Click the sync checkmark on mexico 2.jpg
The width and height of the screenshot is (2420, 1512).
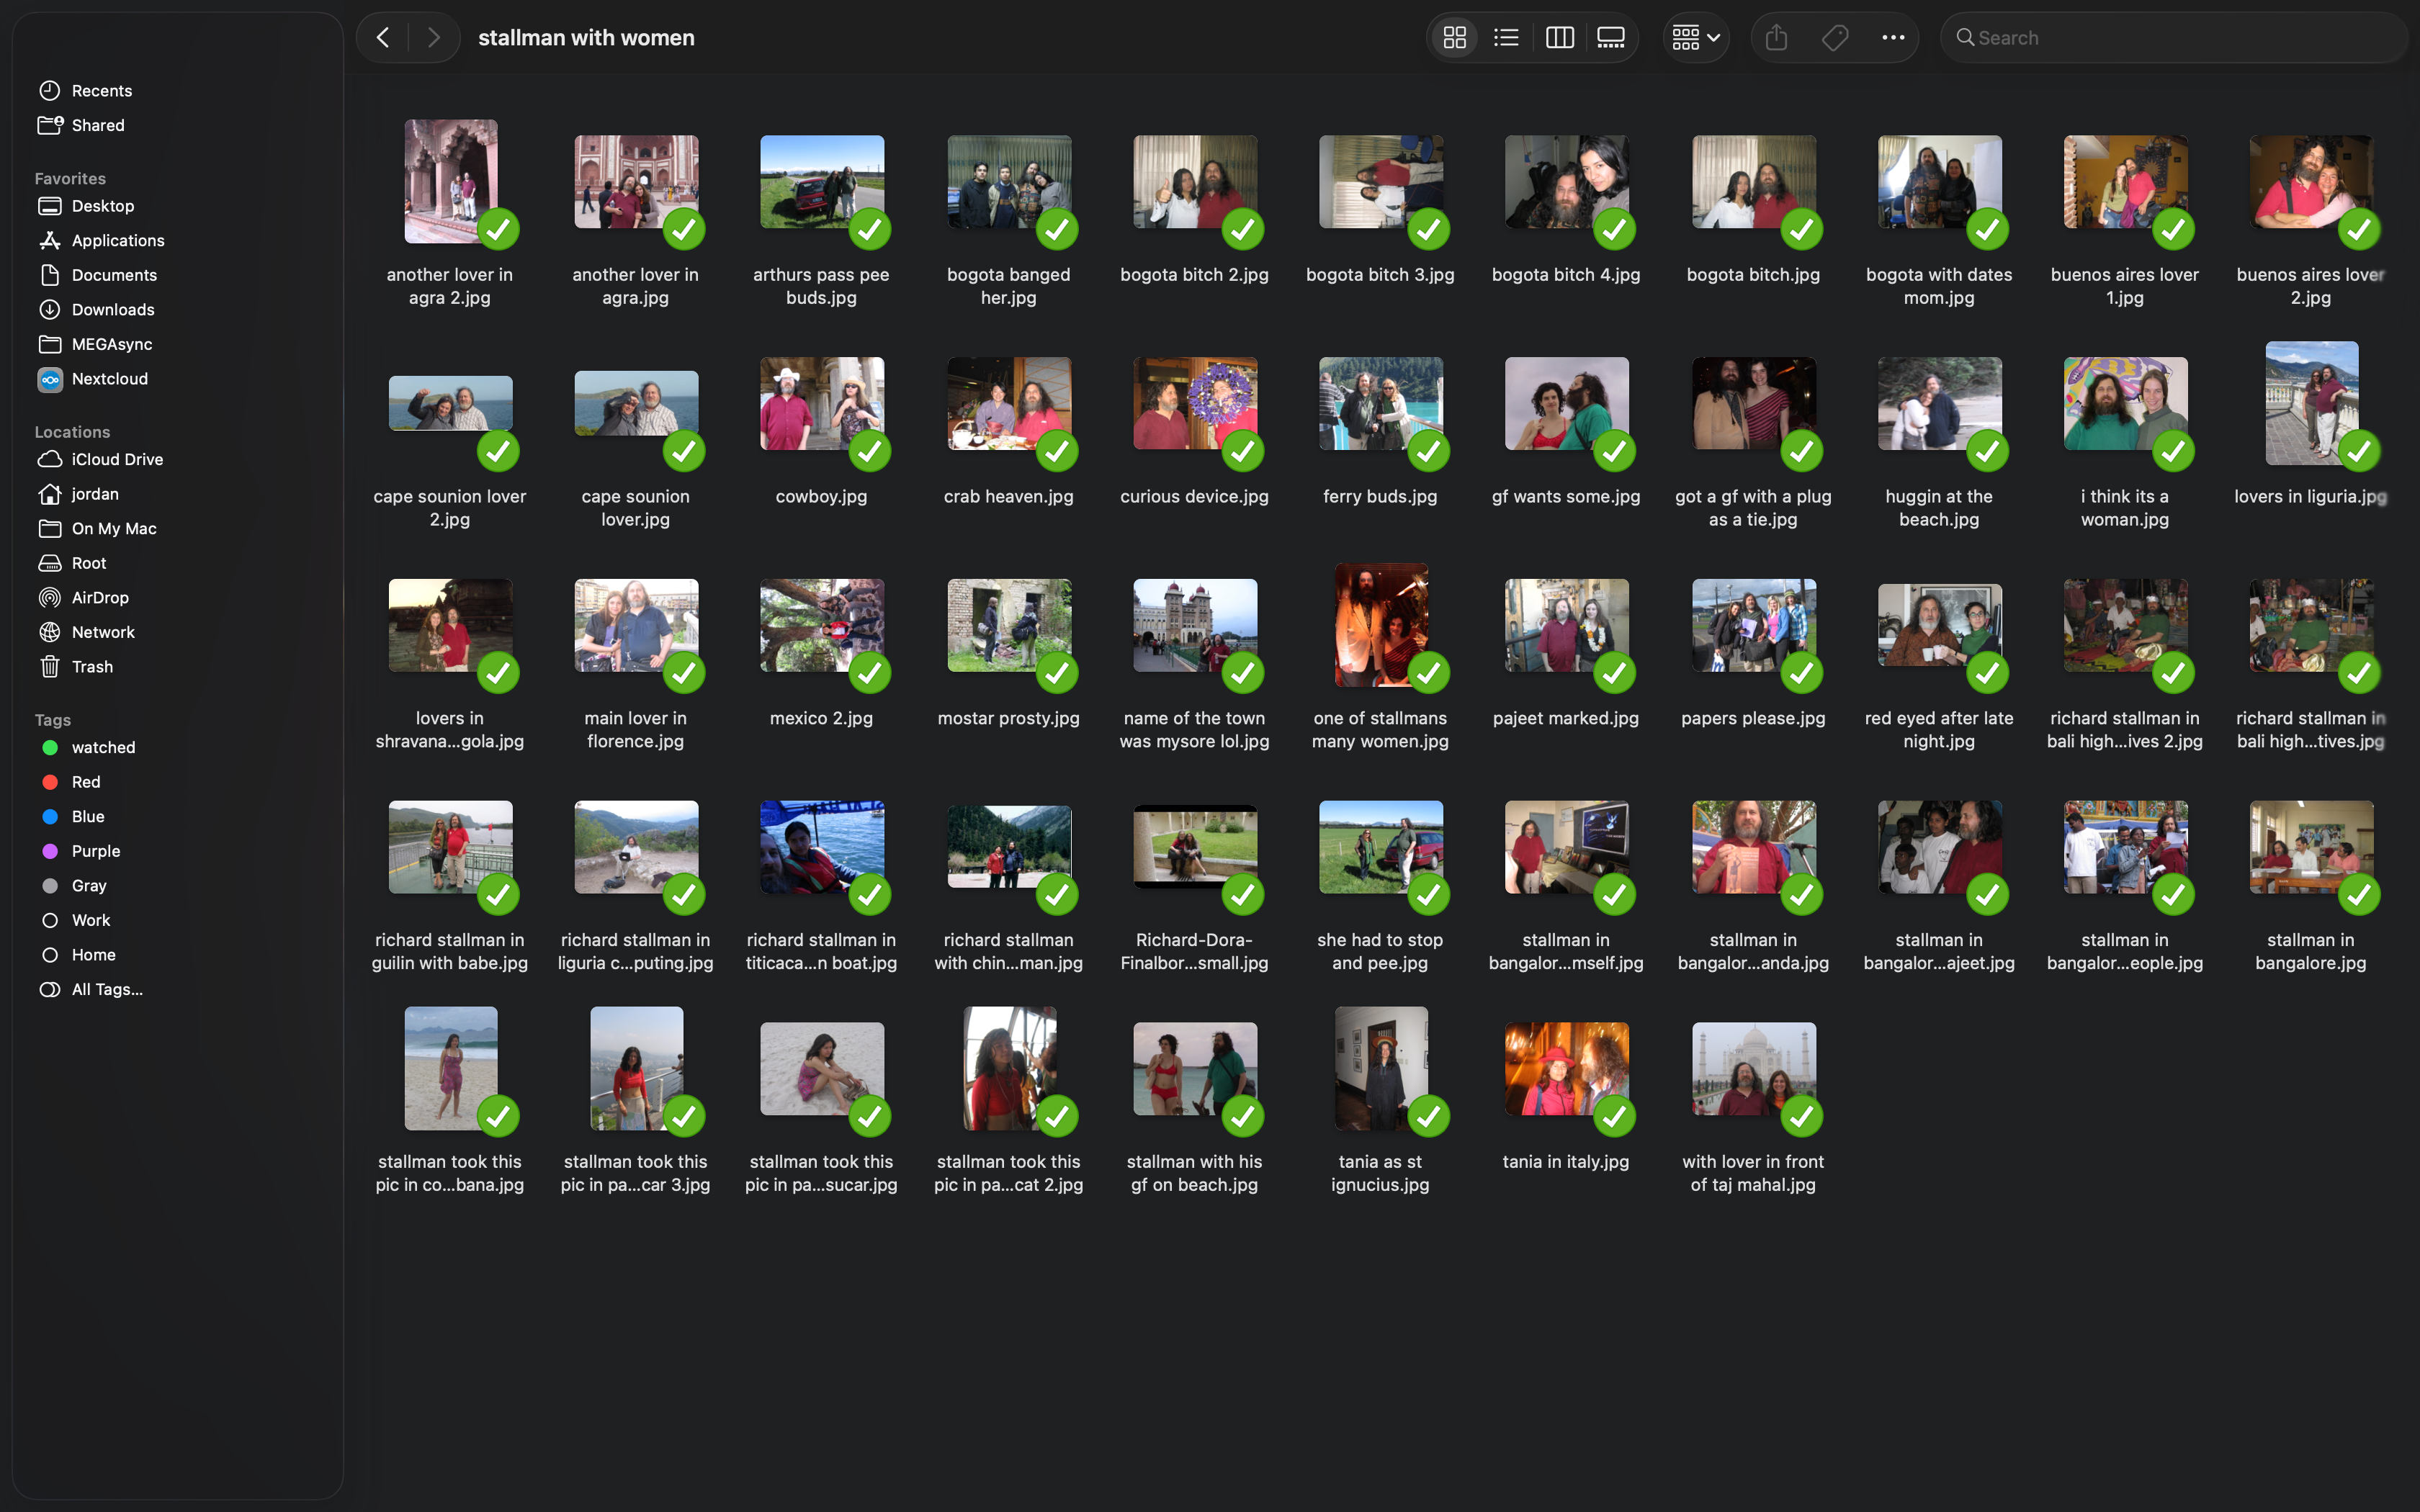click(870, 673)
